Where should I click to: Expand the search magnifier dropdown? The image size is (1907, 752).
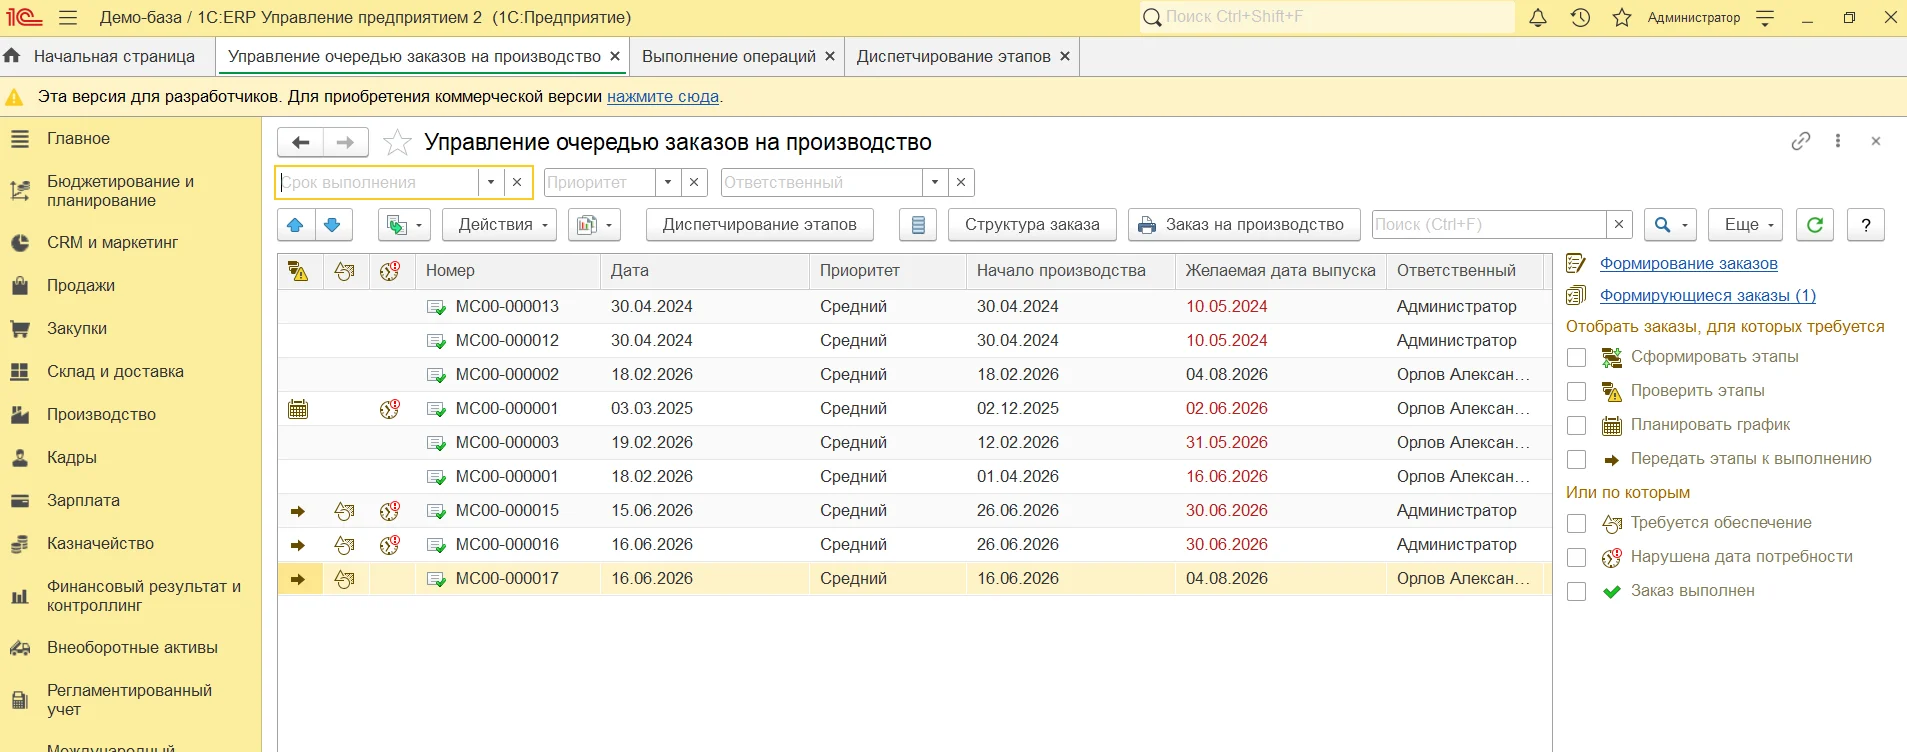pyautogui.click(x=1671, y=225)
